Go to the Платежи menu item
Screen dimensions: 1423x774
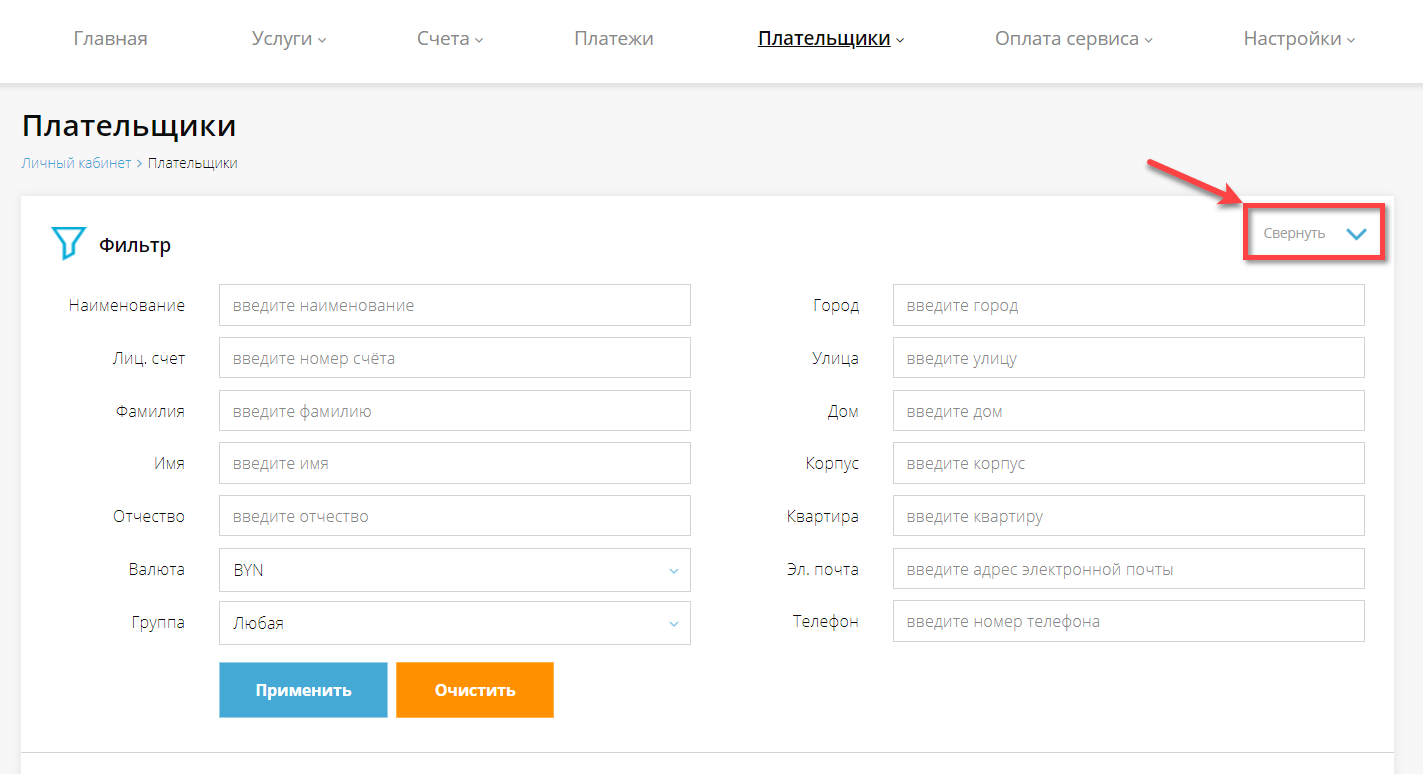[614, 39]
